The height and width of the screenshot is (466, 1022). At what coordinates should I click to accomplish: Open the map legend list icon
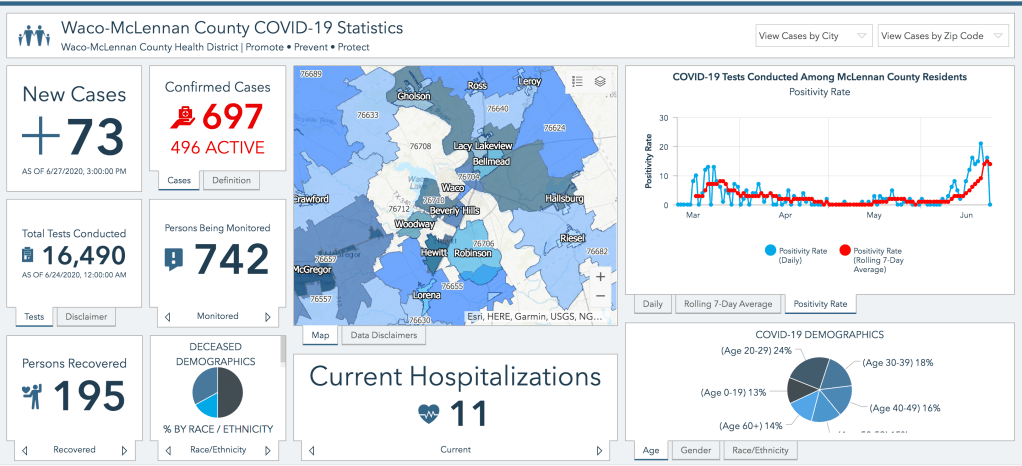[577, 82]
